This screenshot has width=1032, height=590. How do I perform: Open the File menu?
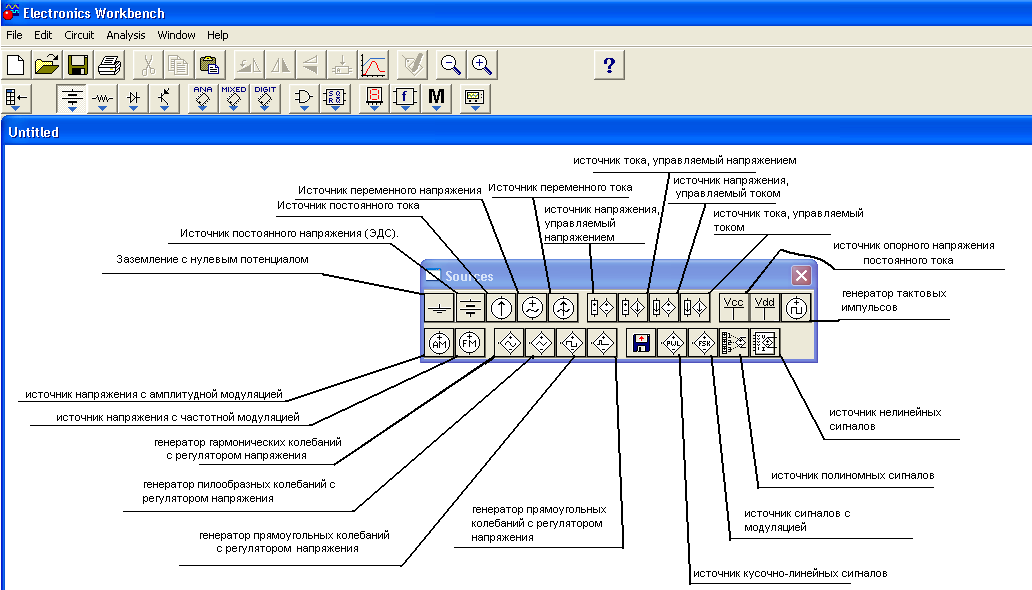tap(14, 35)
